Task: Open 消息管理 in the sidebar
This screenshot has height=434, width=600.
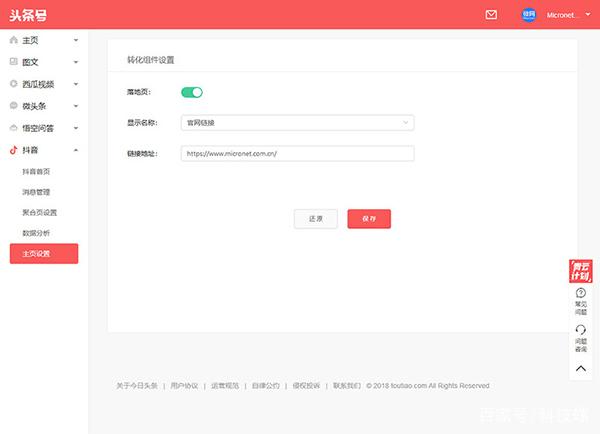Action: pos(36,192)
